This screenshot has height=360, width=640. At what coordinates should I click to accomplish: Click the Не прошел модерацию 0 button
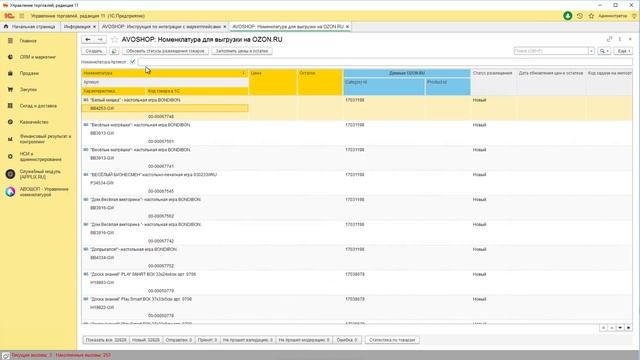pyautogui.click(x=304, y=340)
